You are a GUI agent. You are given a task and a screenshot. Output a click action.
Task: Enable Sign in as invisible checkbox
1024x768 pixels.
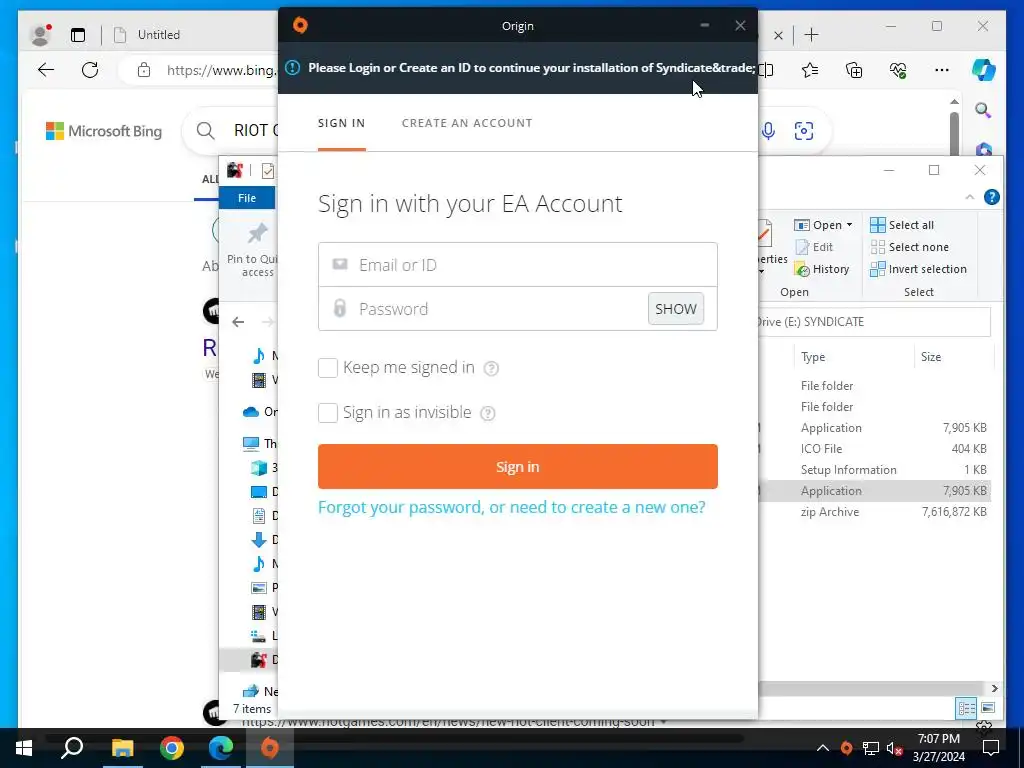point(328,413)
